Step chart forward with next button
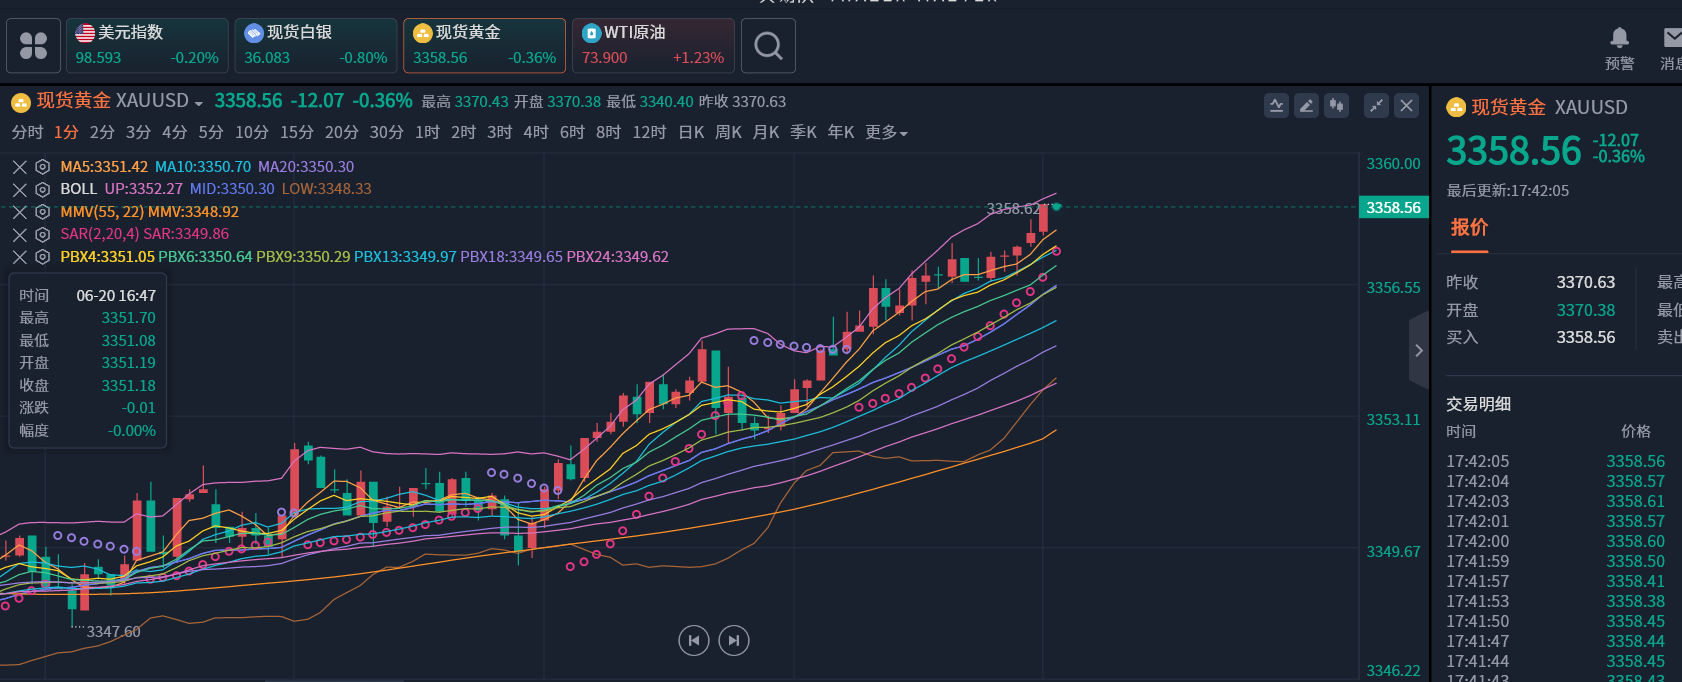The height and width of the screenshot is (682, 1682). pos(734,640)
